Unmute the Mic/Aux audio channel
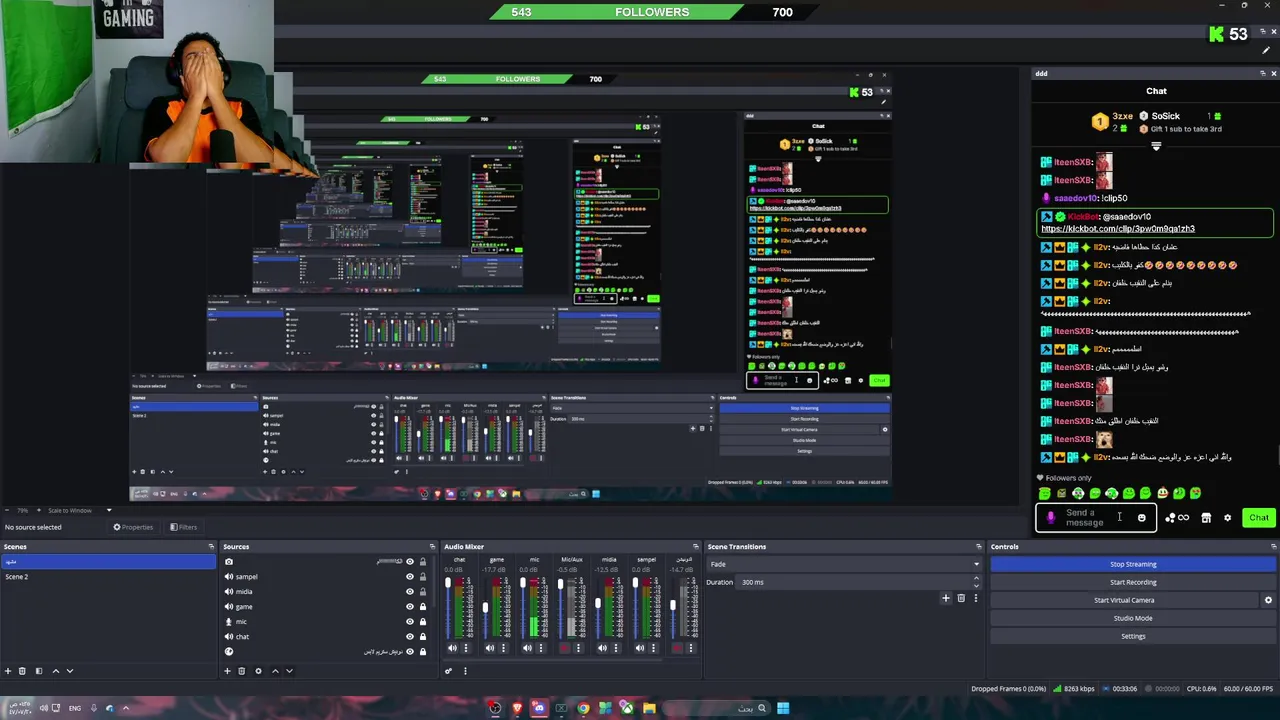 coord(564,648)
